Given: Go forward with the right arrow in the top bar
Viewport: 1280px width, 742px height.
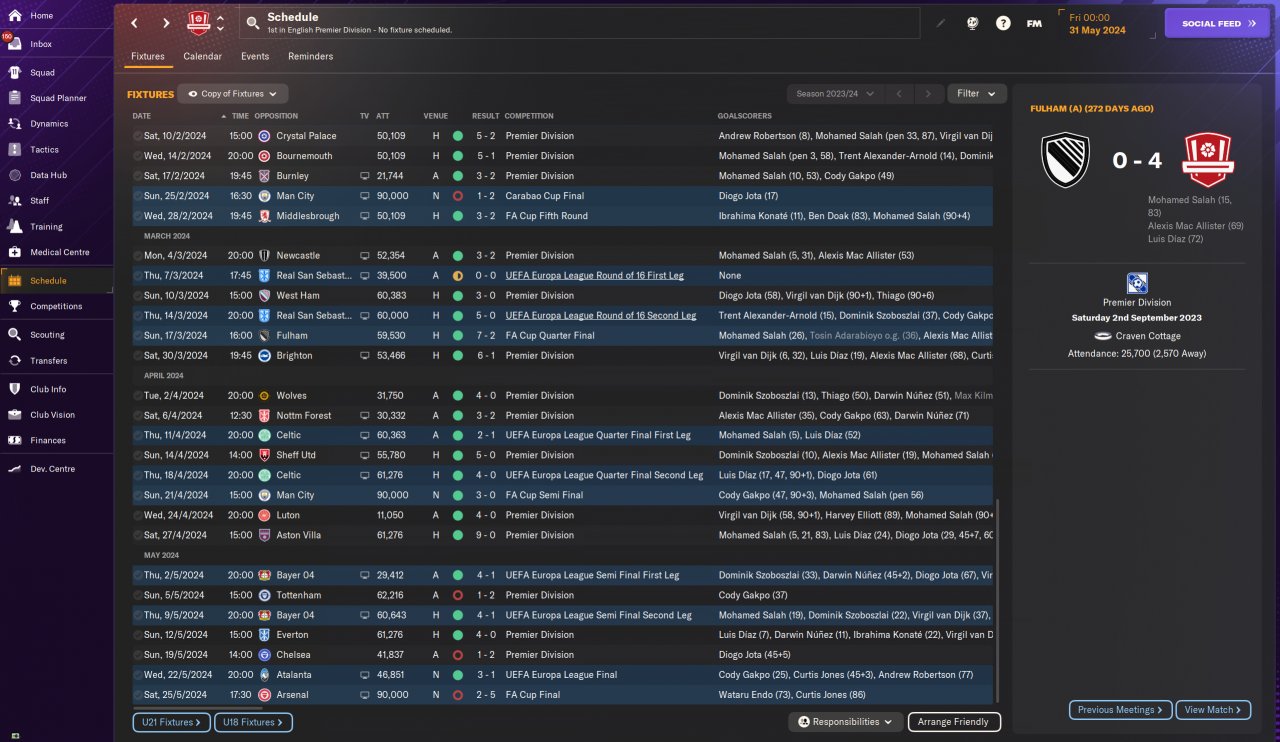Looking at the screenshot, I should point(166,23).
